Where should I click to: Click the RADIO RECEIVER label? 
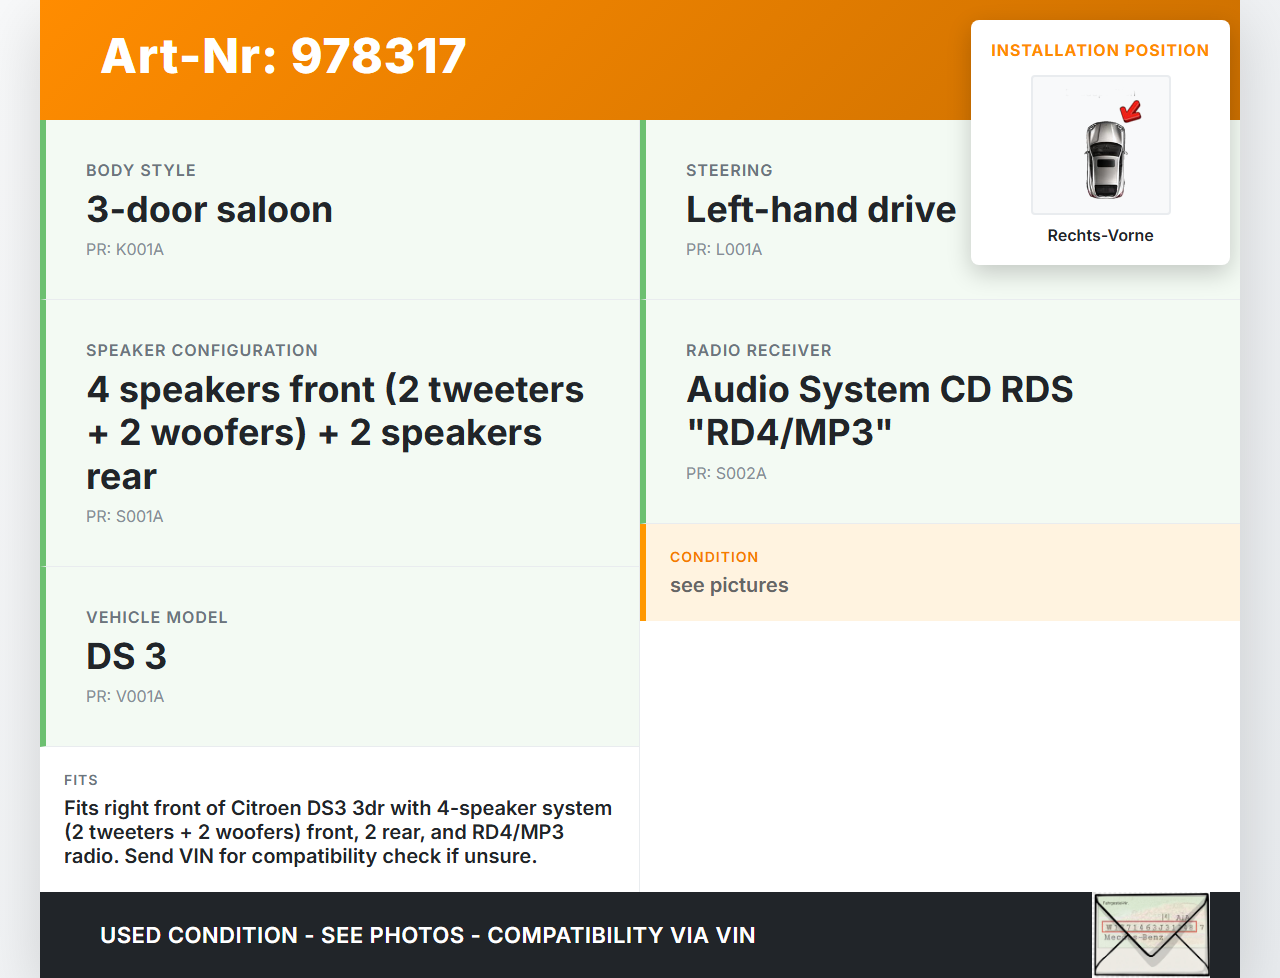[x=759, y=351]
